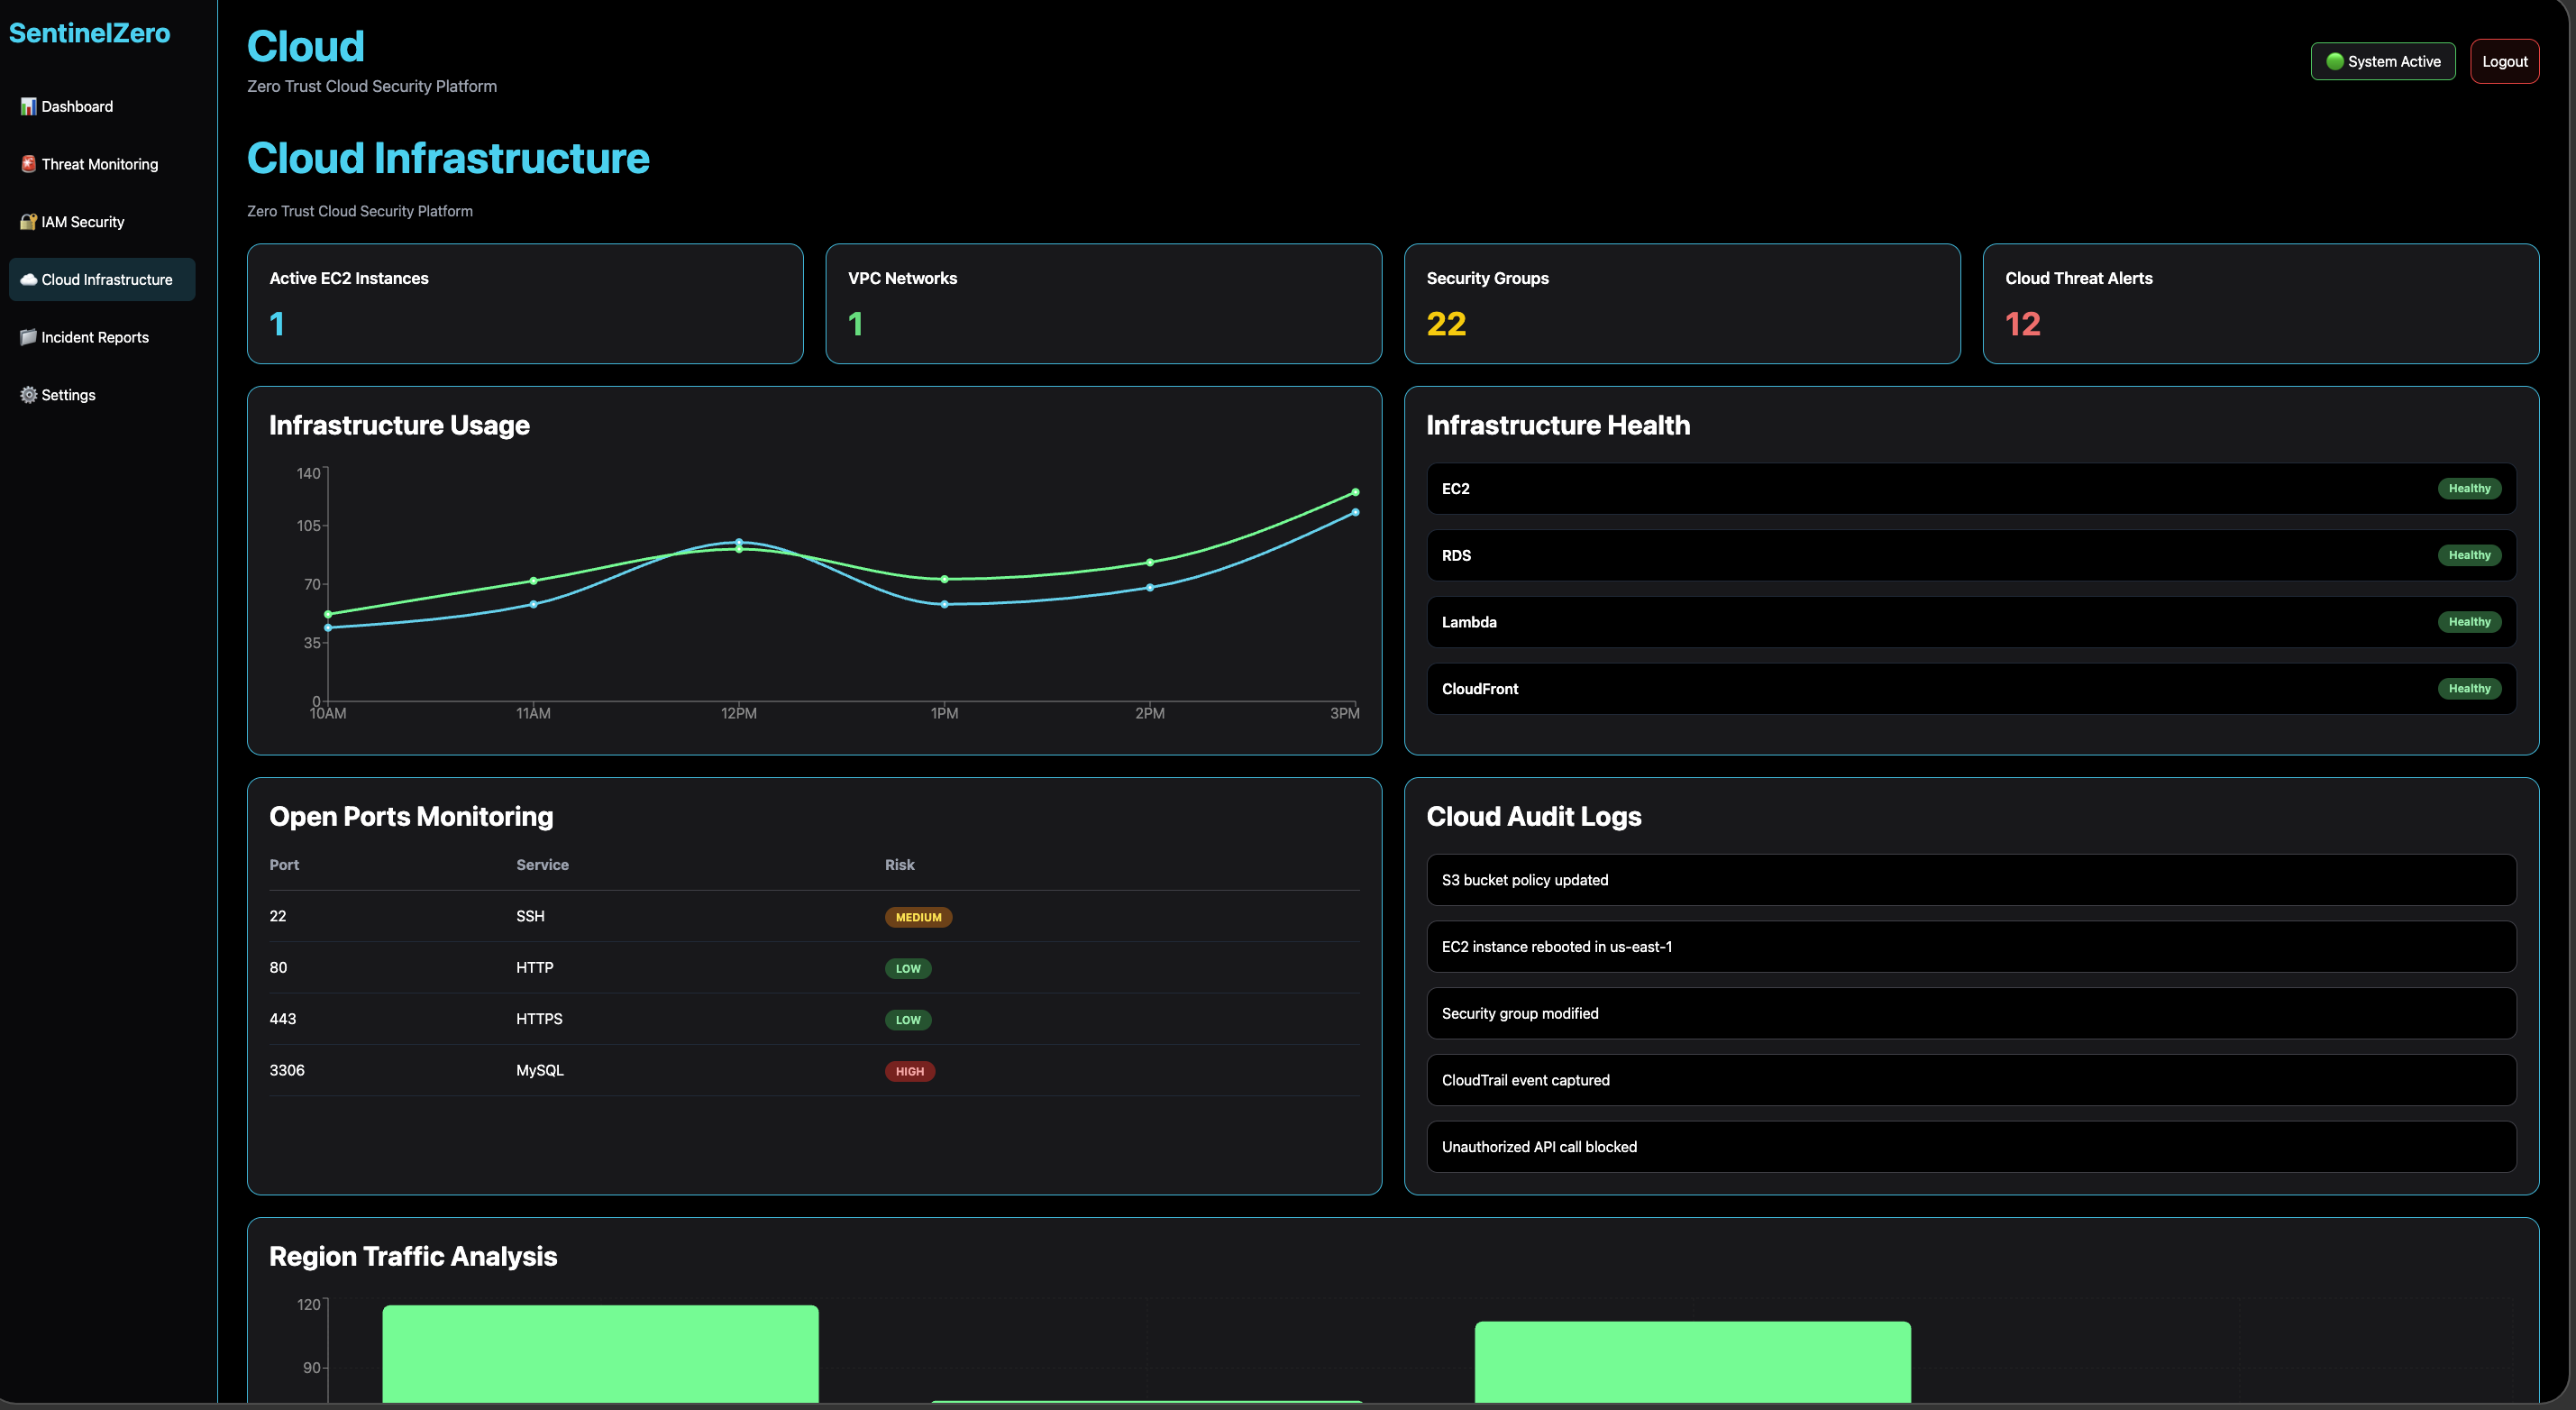This screenshot has height=1410, width=2576.
Task: Click the MySQL service cell
Action: click(540, 1070)
